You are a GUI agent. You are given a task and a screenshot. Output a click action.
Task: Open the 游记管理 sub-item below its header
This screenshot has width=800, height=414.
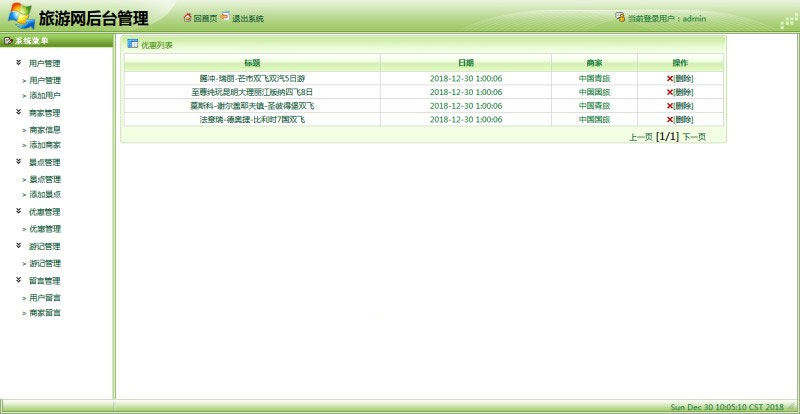click(x=45, y=263)
